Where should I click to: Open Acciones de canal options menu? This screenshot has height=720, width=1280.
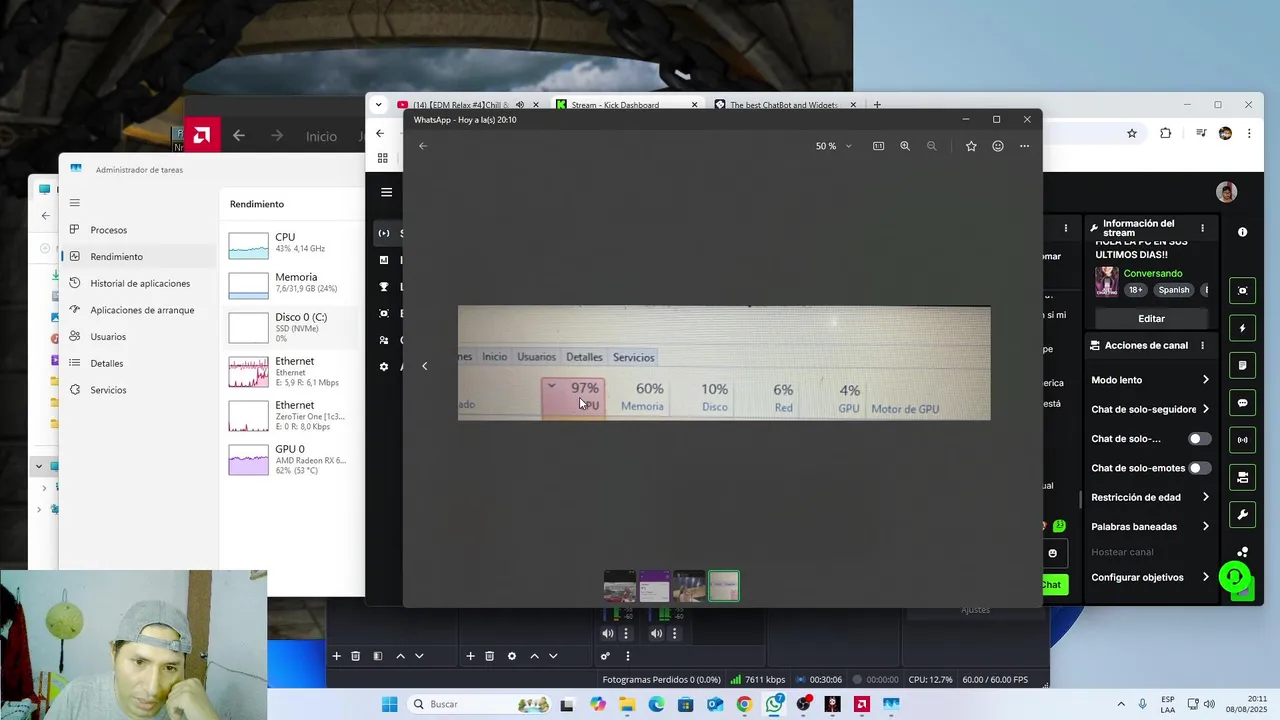(x=1202, y=346)
